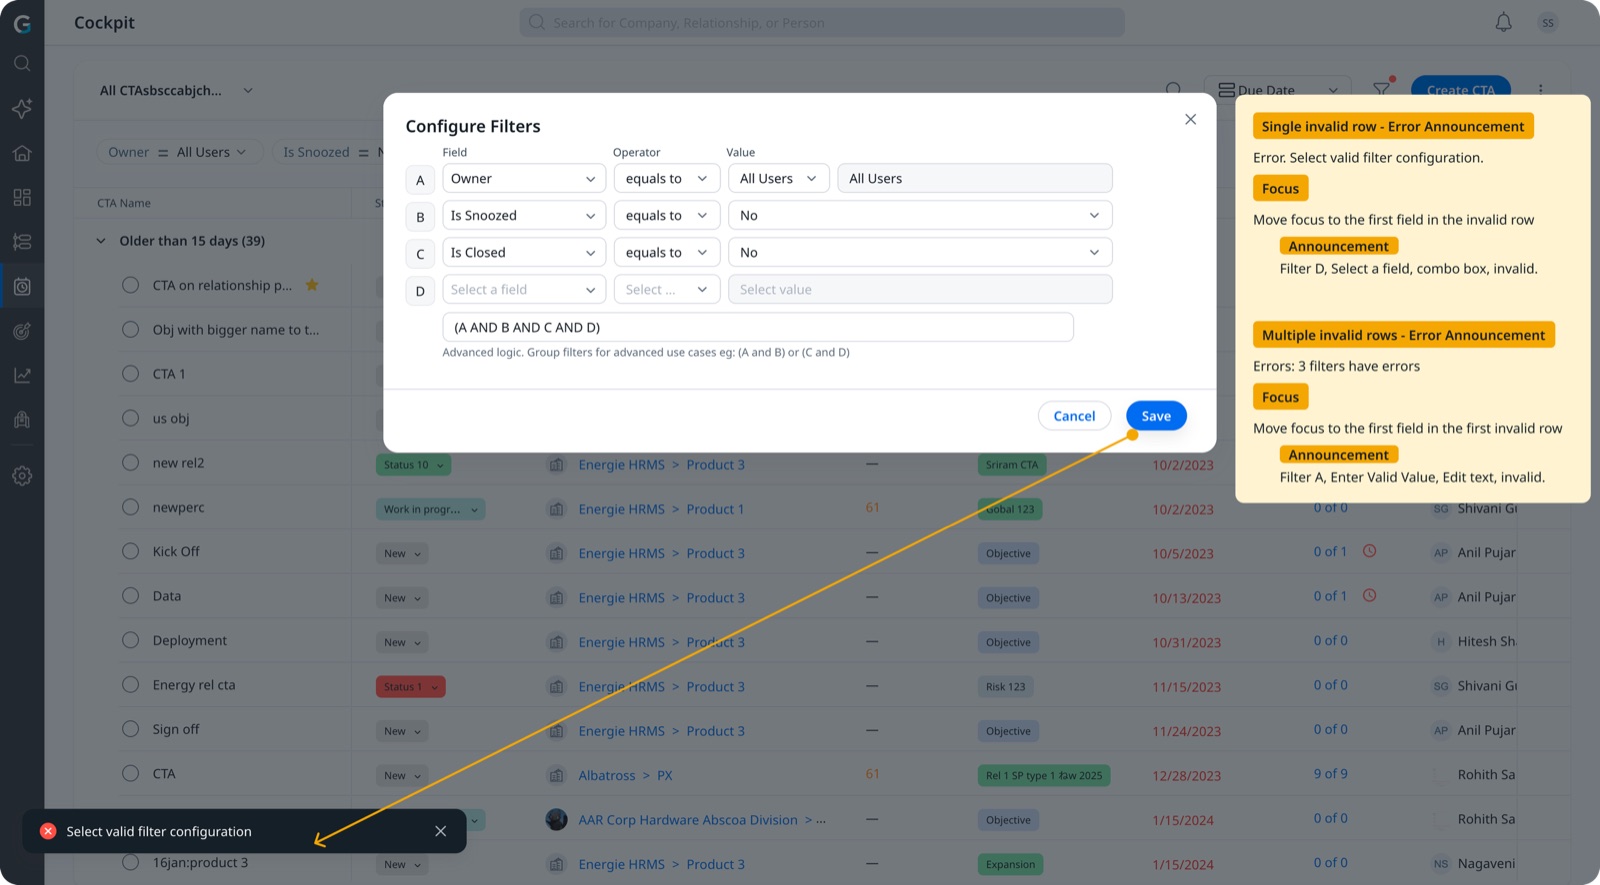Open the dashboards grid icon in sidebar
Viewport: 1600px width, 885px height.
(22, 197)
